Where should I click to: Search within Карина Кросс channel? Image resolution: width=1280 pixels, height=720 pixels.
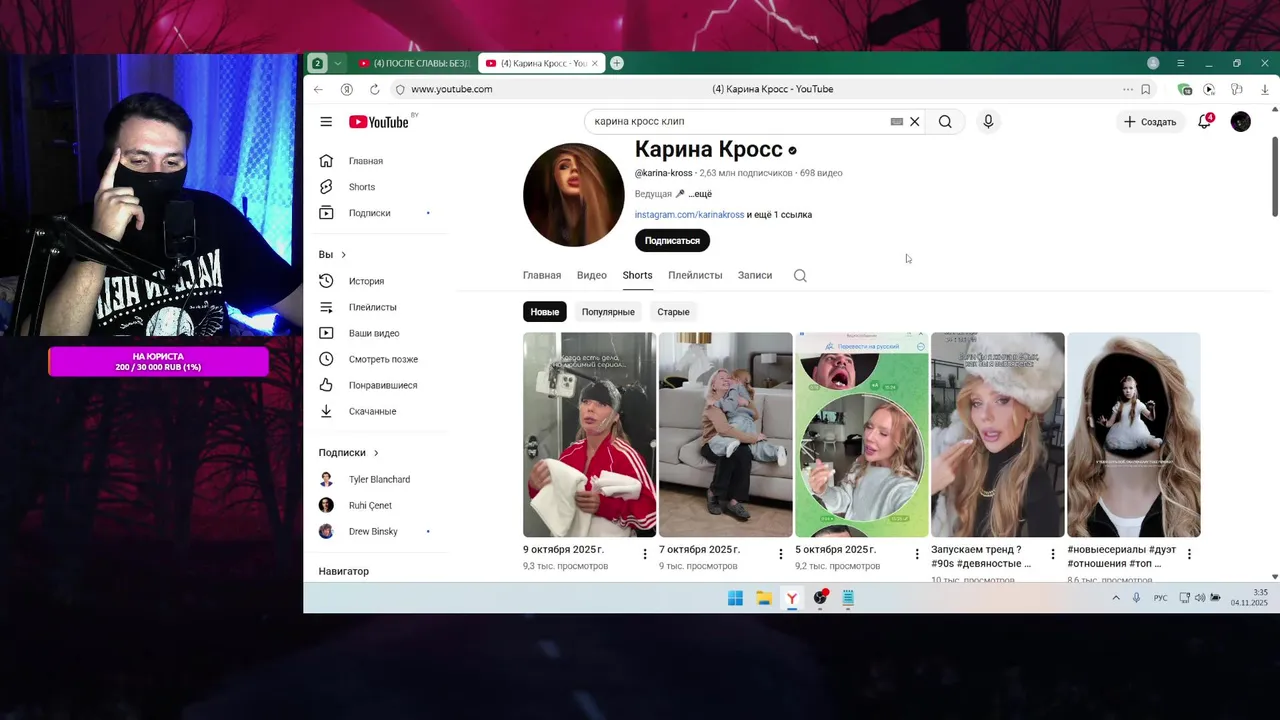[800, 276]
